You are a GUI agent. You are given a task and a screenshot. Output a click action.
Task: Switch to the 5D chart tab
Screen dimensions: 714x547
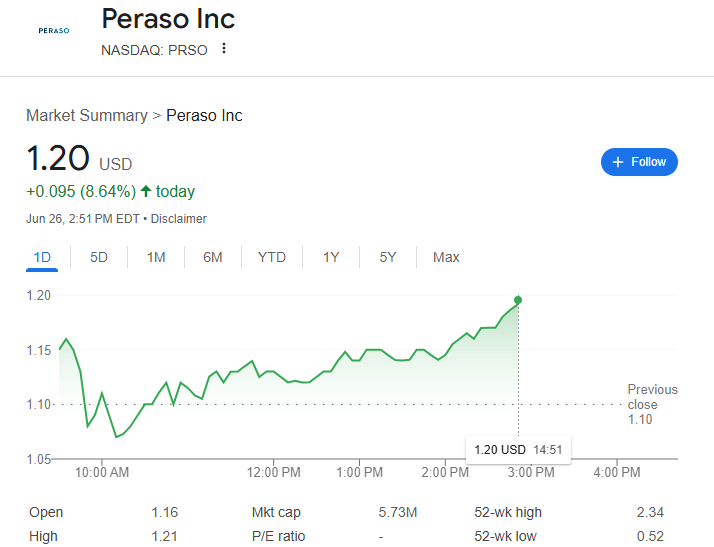(x=98, y=257)
